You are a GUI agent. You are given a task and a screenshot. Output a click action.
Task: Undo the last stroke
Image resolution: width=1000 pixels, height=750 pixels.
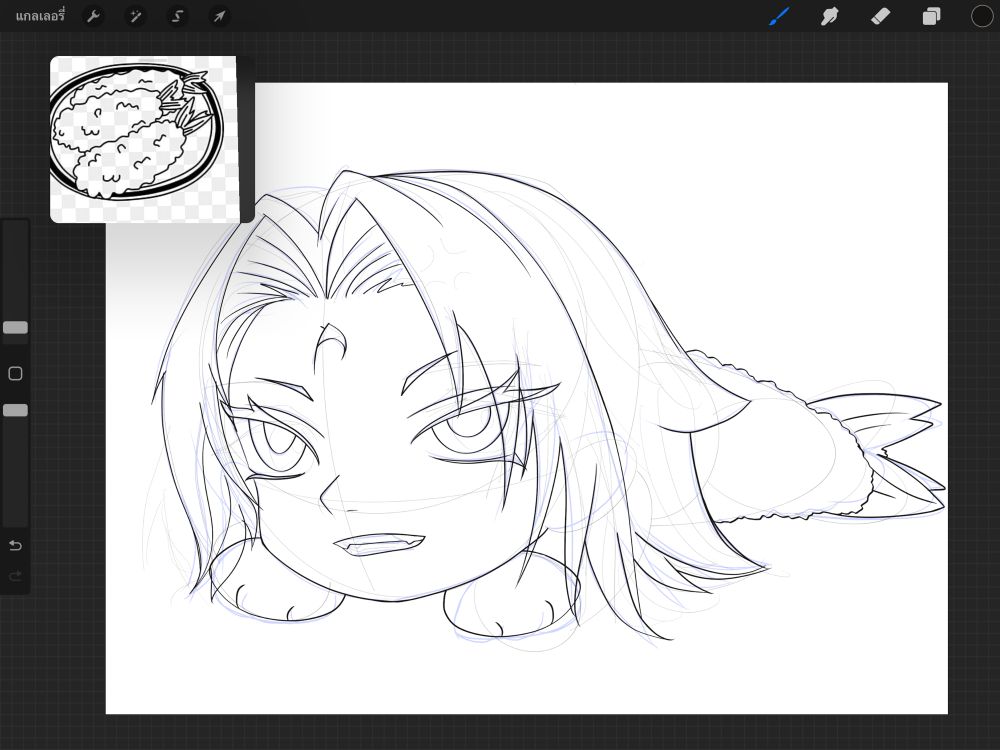point(15,545)
